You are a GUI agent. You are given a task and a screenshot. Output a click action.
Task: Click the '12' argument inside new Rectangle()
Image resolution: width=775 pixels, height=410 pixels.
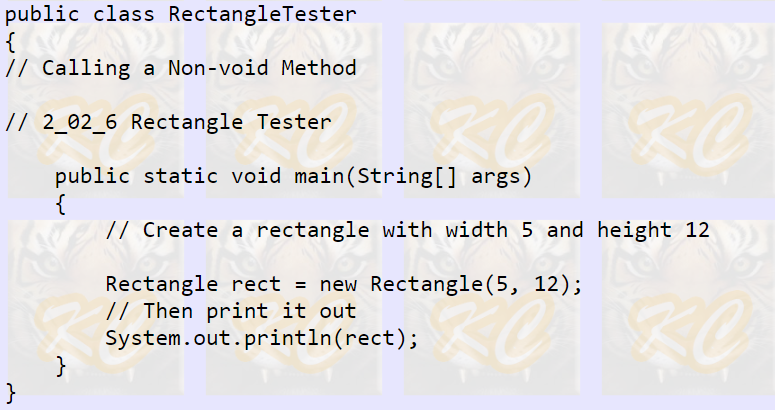[546, 284]
